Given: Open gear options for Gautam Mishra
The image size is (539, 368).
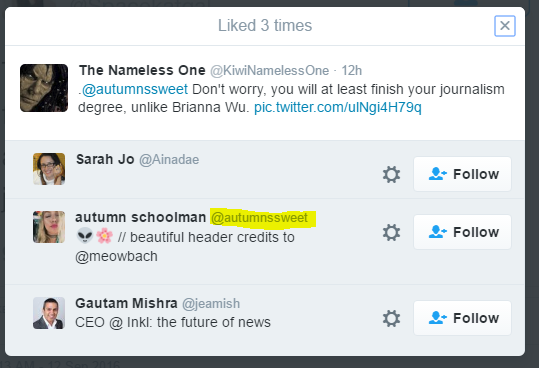Looking at the screenshot, I should 392,318.
